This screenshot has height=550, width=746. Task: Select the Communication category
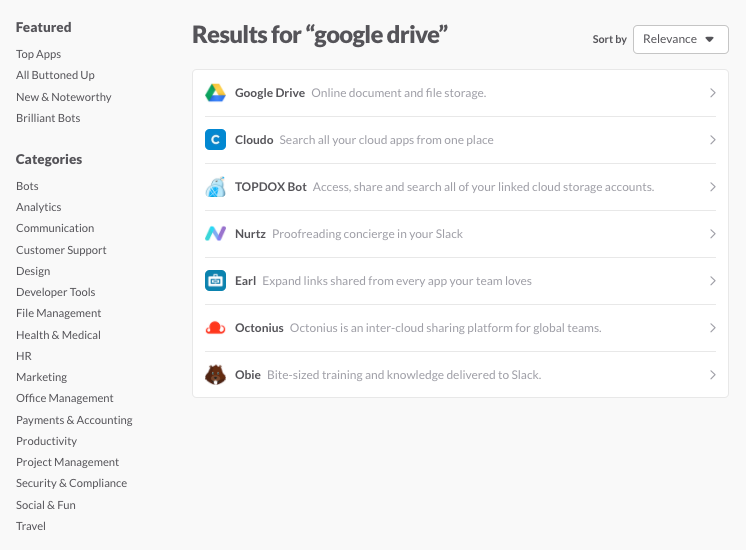point(55,228)
